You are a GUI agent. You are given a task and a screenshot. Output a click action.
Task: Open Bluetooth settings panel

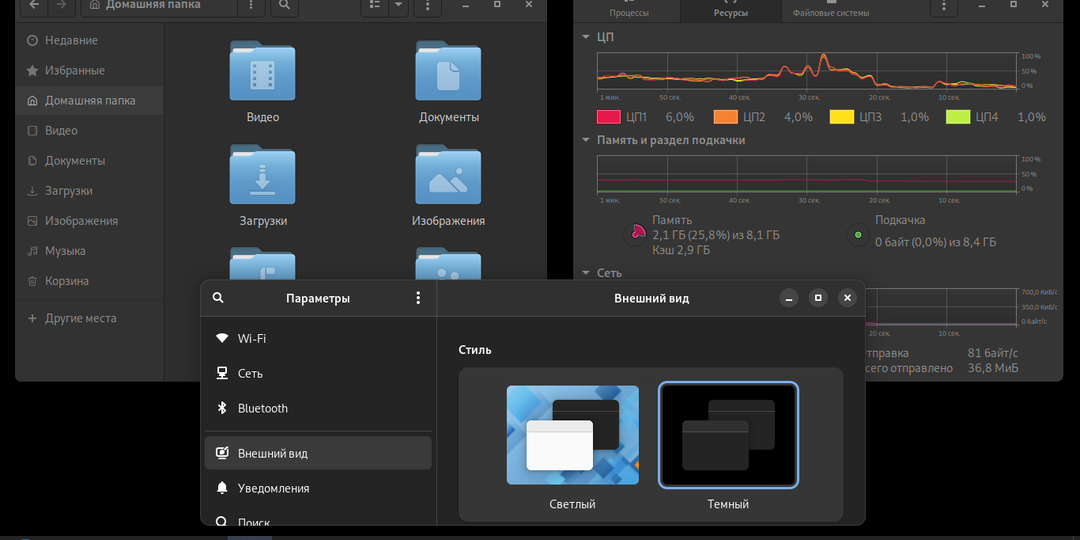(318, 408)
